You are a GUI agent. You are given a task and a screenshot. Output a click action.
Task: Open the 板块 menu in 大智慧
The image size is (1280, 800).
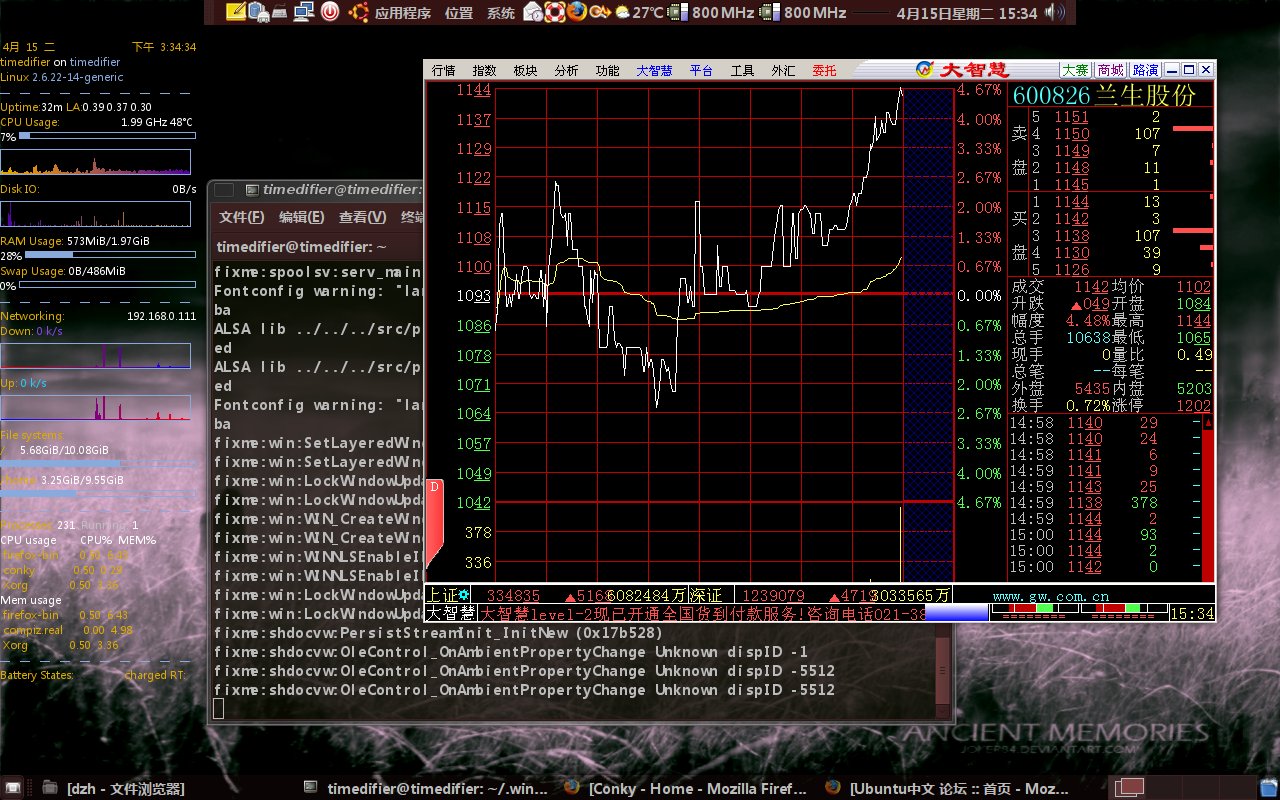525,70
